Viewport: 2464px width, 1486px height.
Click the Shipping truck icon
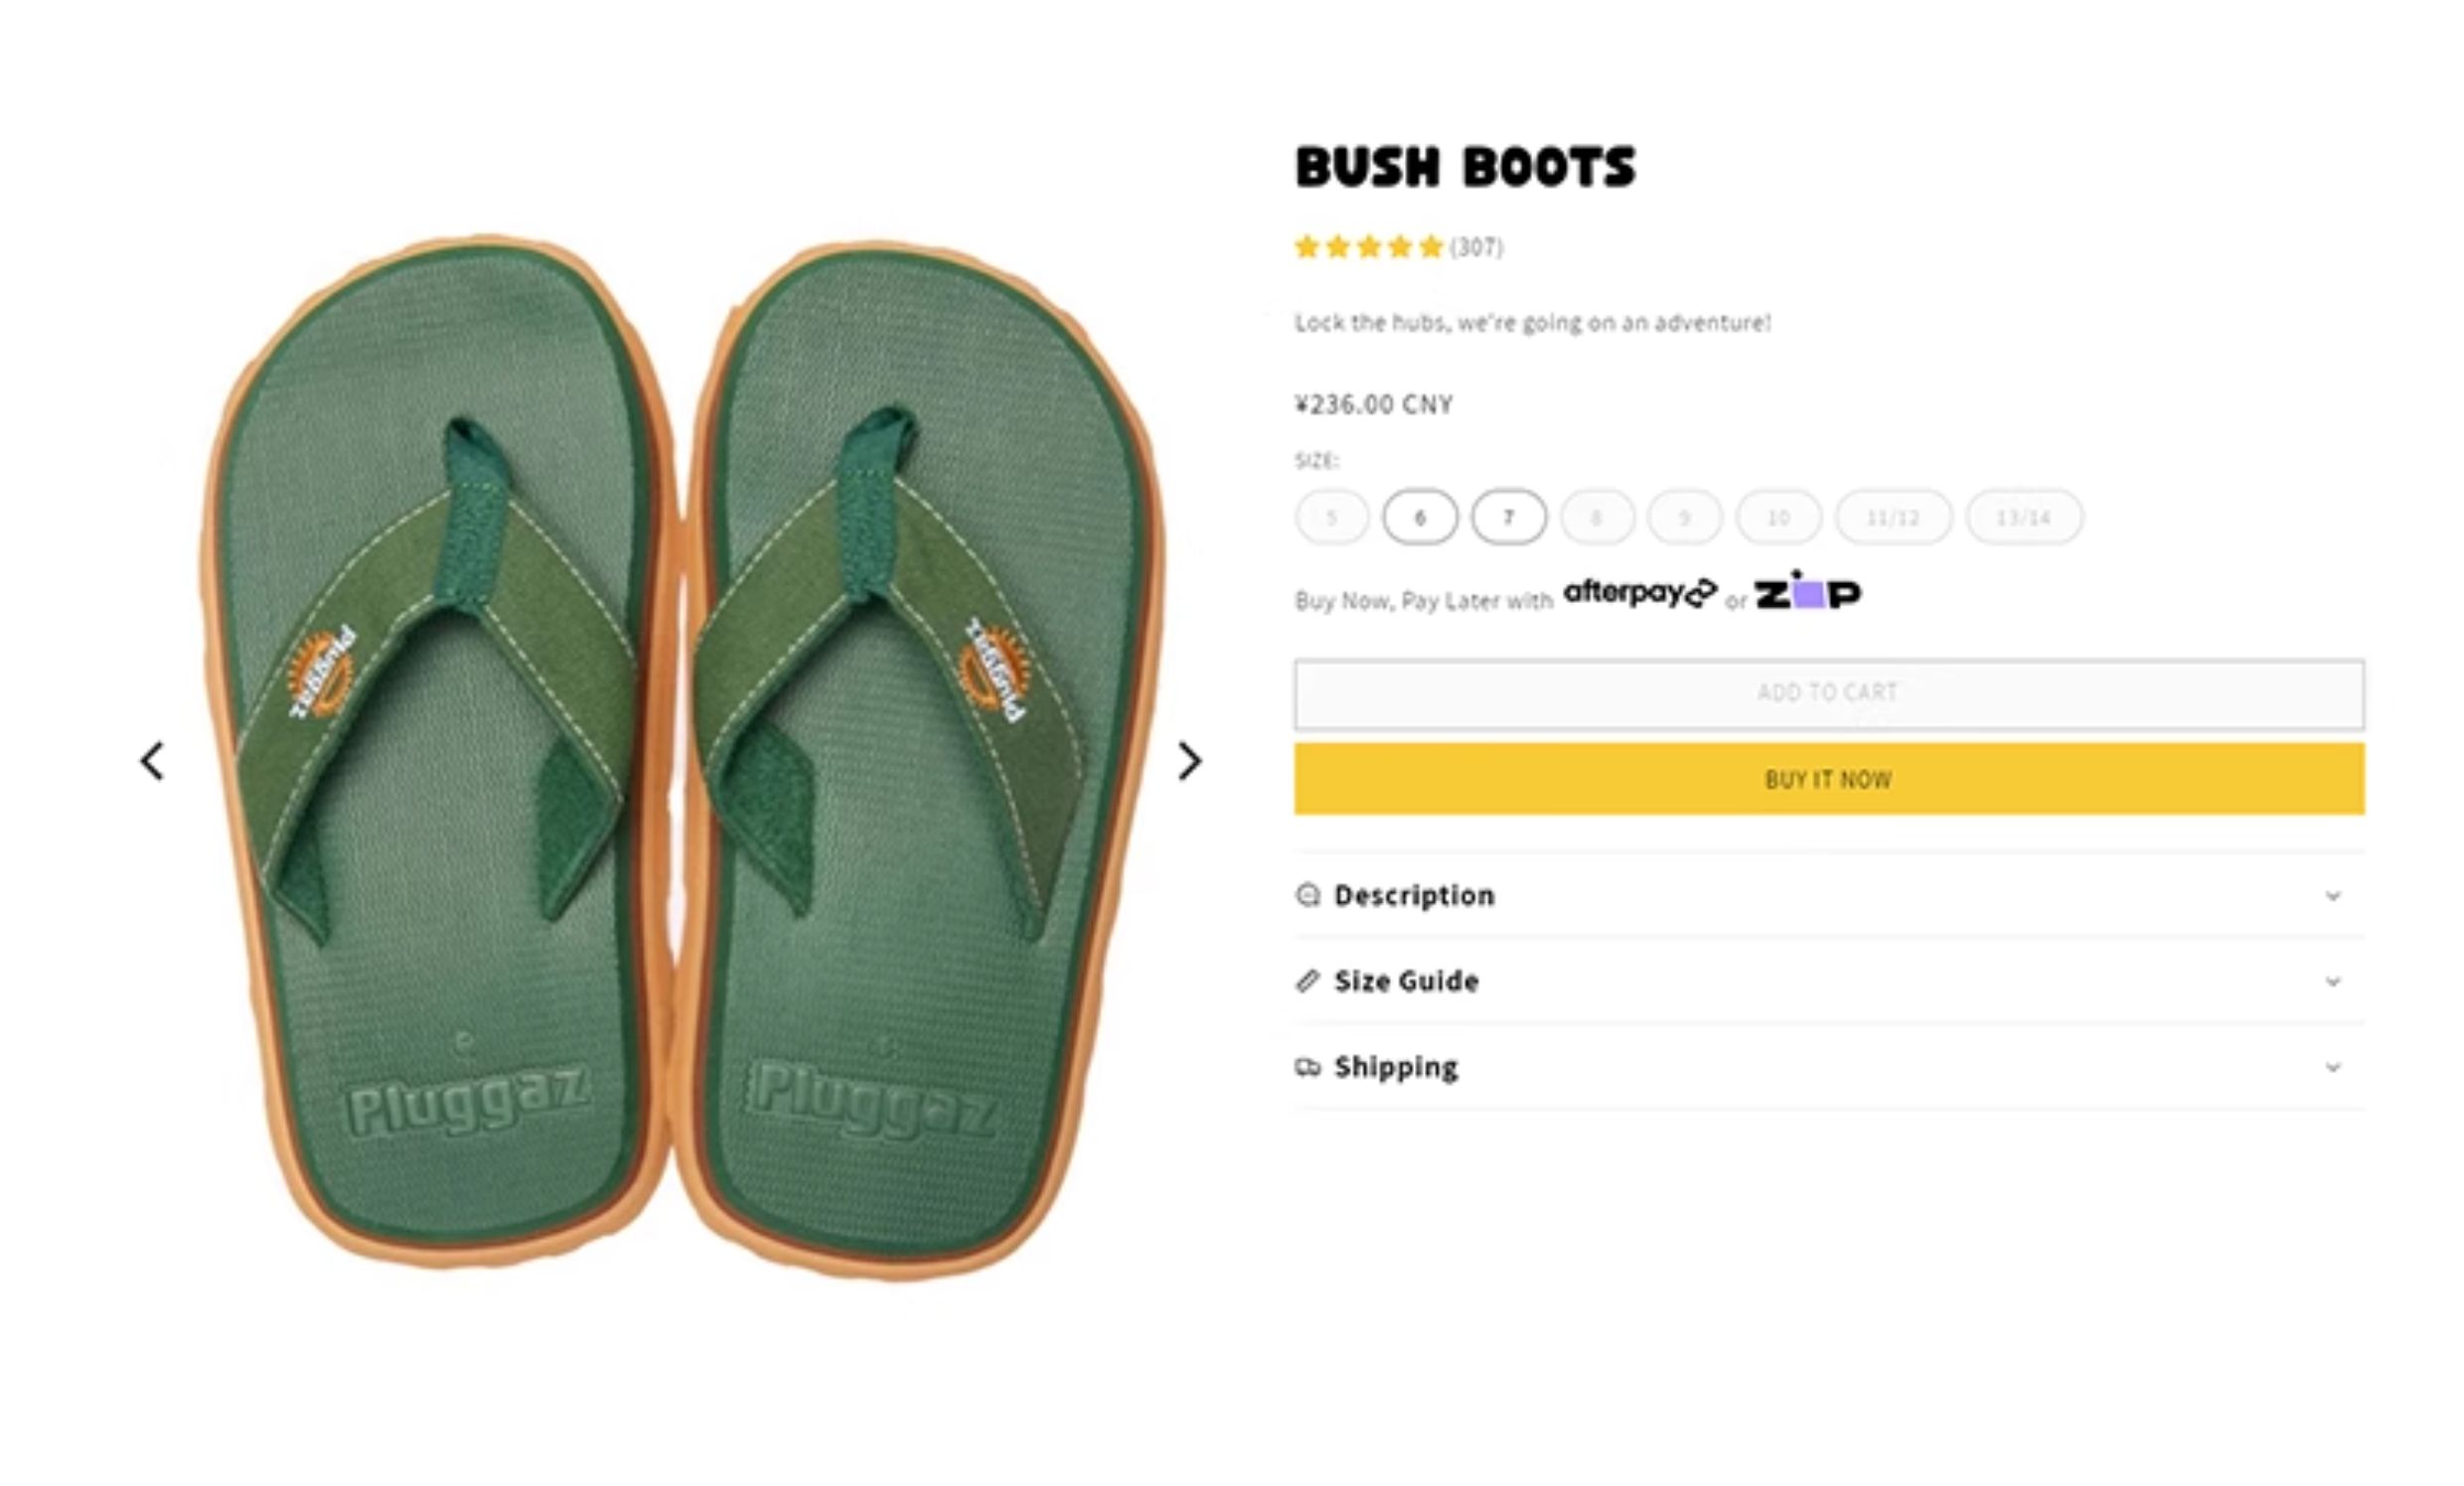tap(1308, 1067)
